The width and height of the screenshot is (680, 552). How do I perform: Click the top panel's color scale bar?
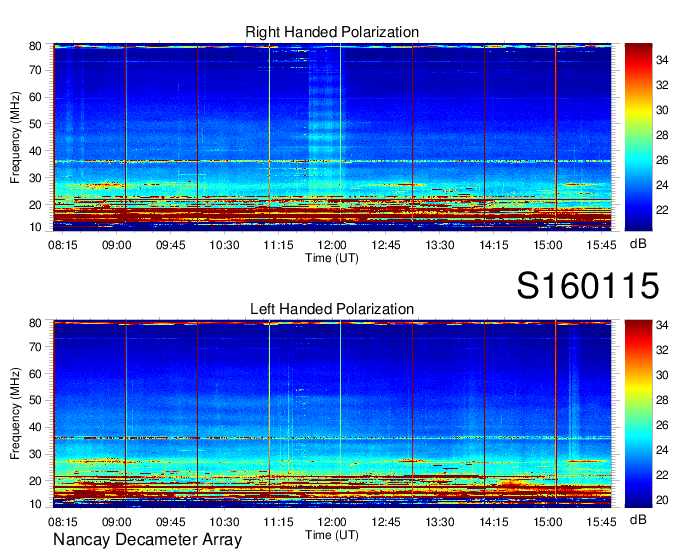(638, 137)
